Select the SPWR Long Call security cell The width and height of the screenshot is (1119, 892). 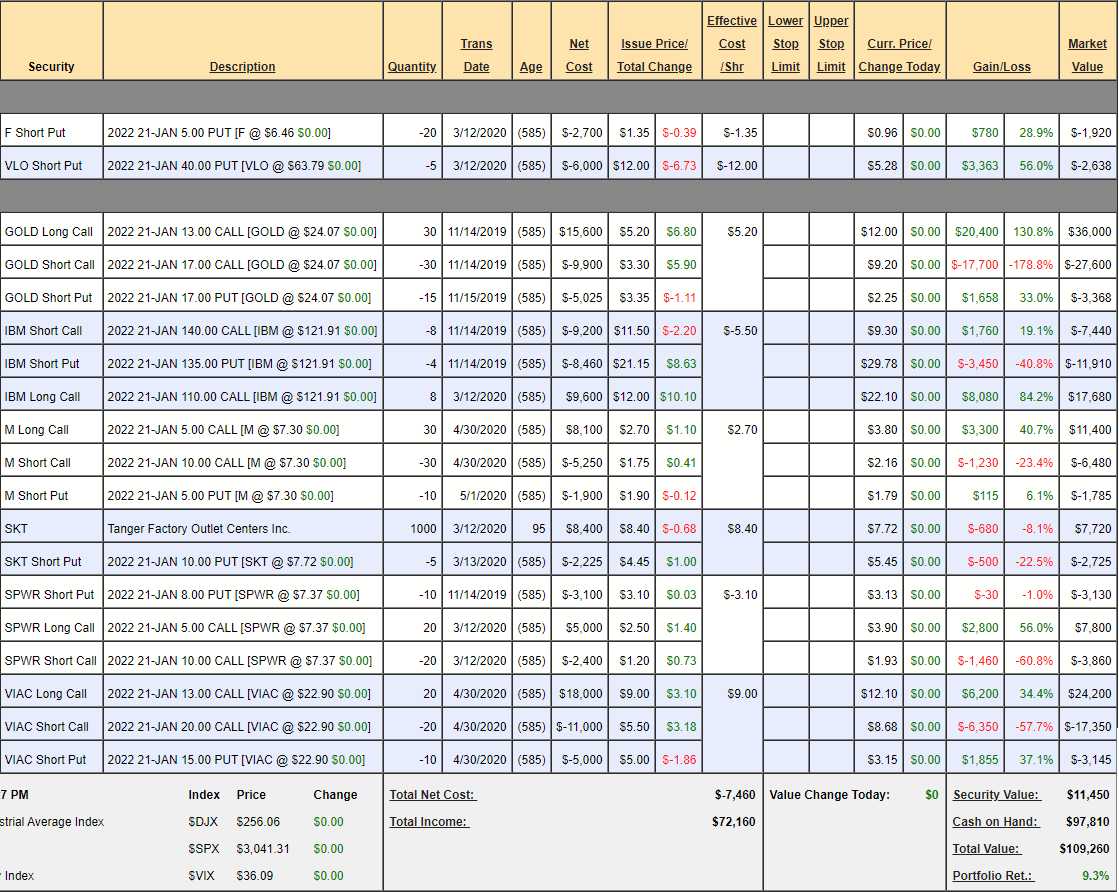[50, 628]
